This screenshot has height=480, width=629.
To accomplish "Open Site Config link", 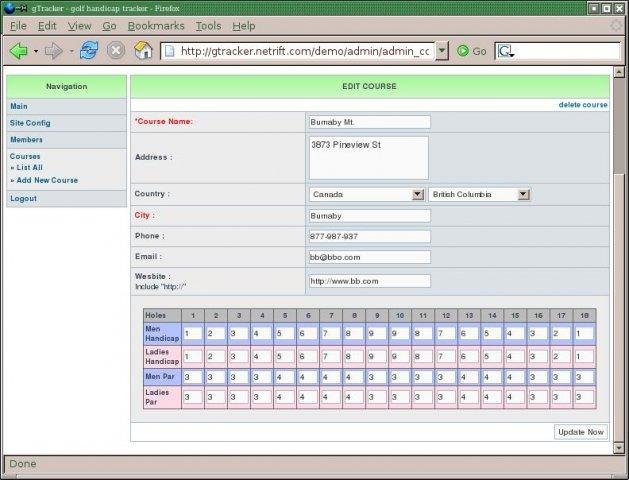I will [x=30, y=123].
